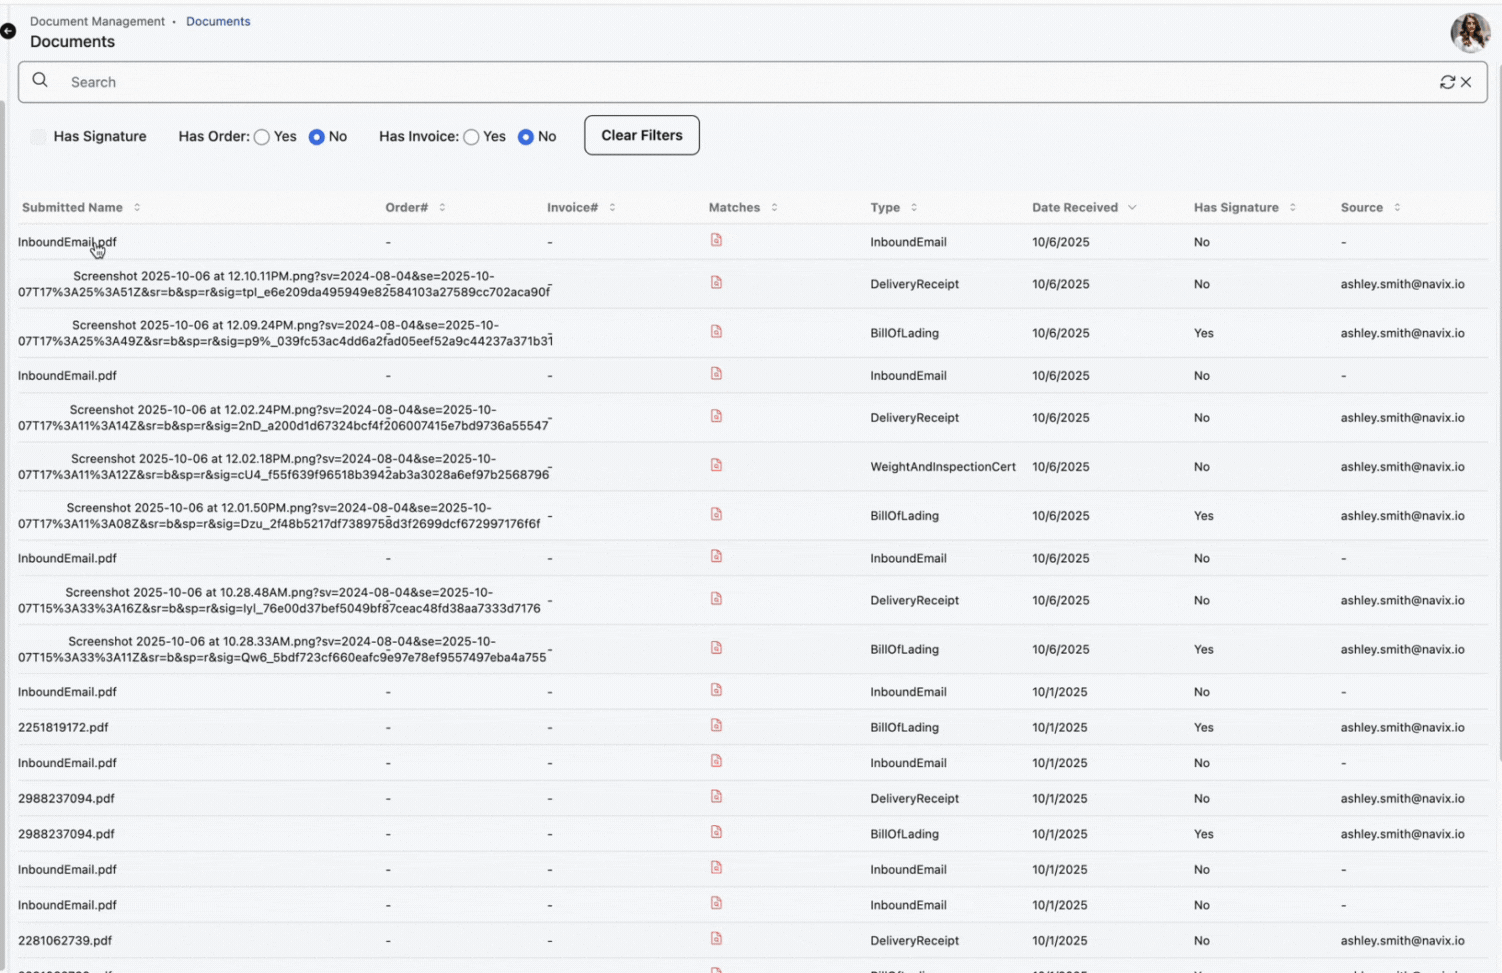Open matches icon for first InboundEmail.pdf row
The image size is (1502, 973).
tap(716, 241)
